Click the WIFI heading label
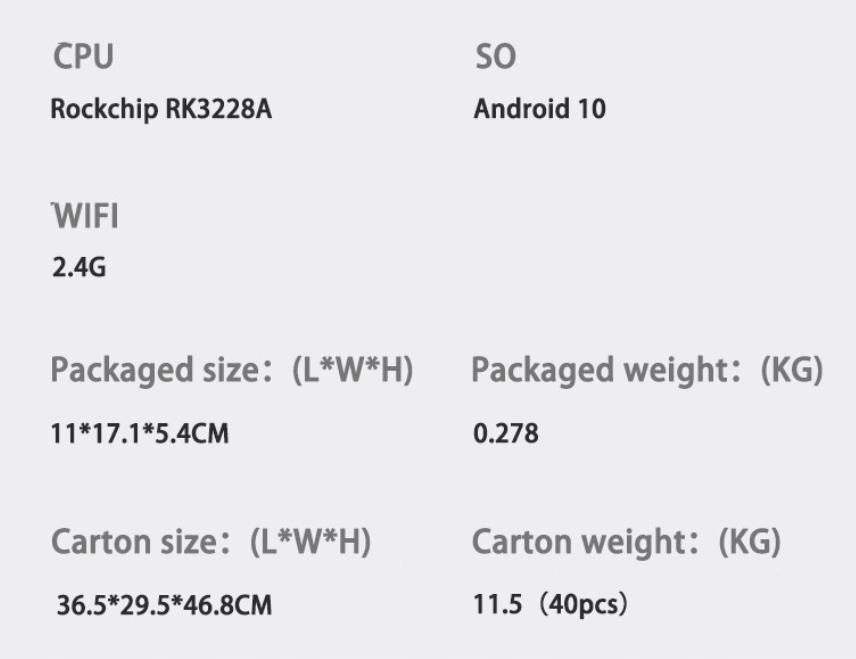The image size is (856, 659). [85, 217]
